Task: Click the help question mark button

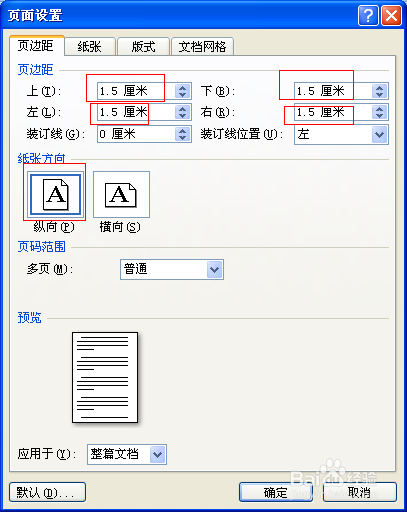Action: (368, 15)
